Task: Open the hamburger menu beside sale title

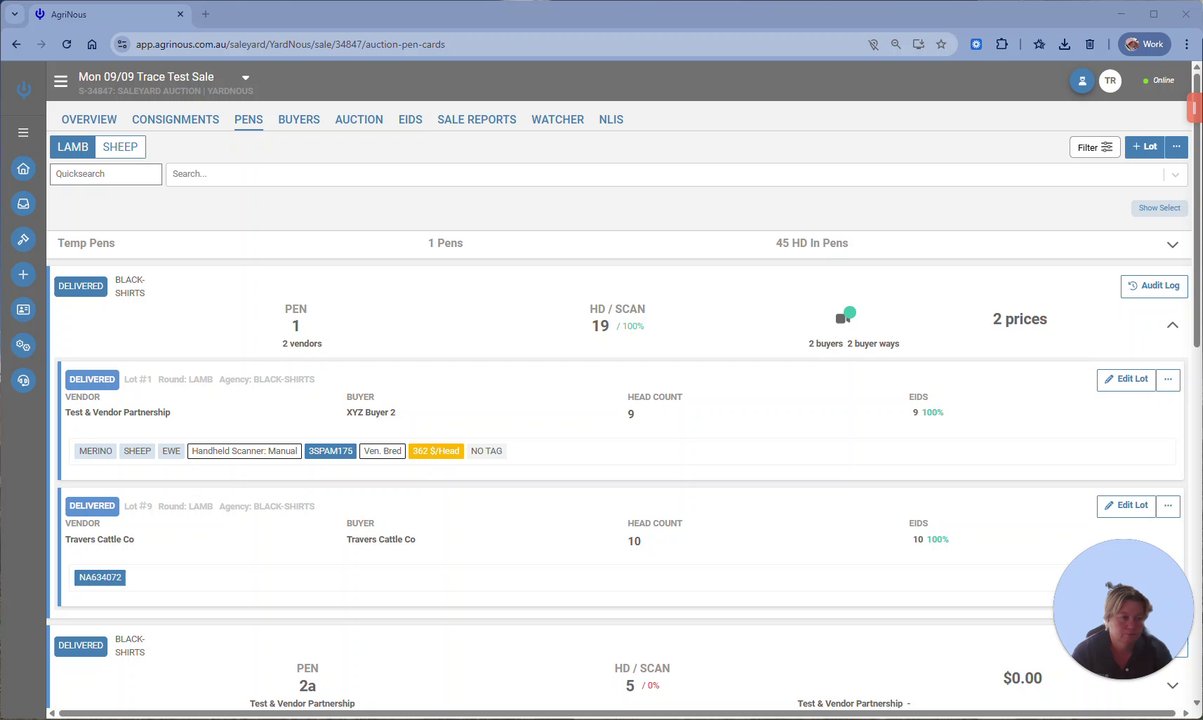Action: (x=61, y=82)
